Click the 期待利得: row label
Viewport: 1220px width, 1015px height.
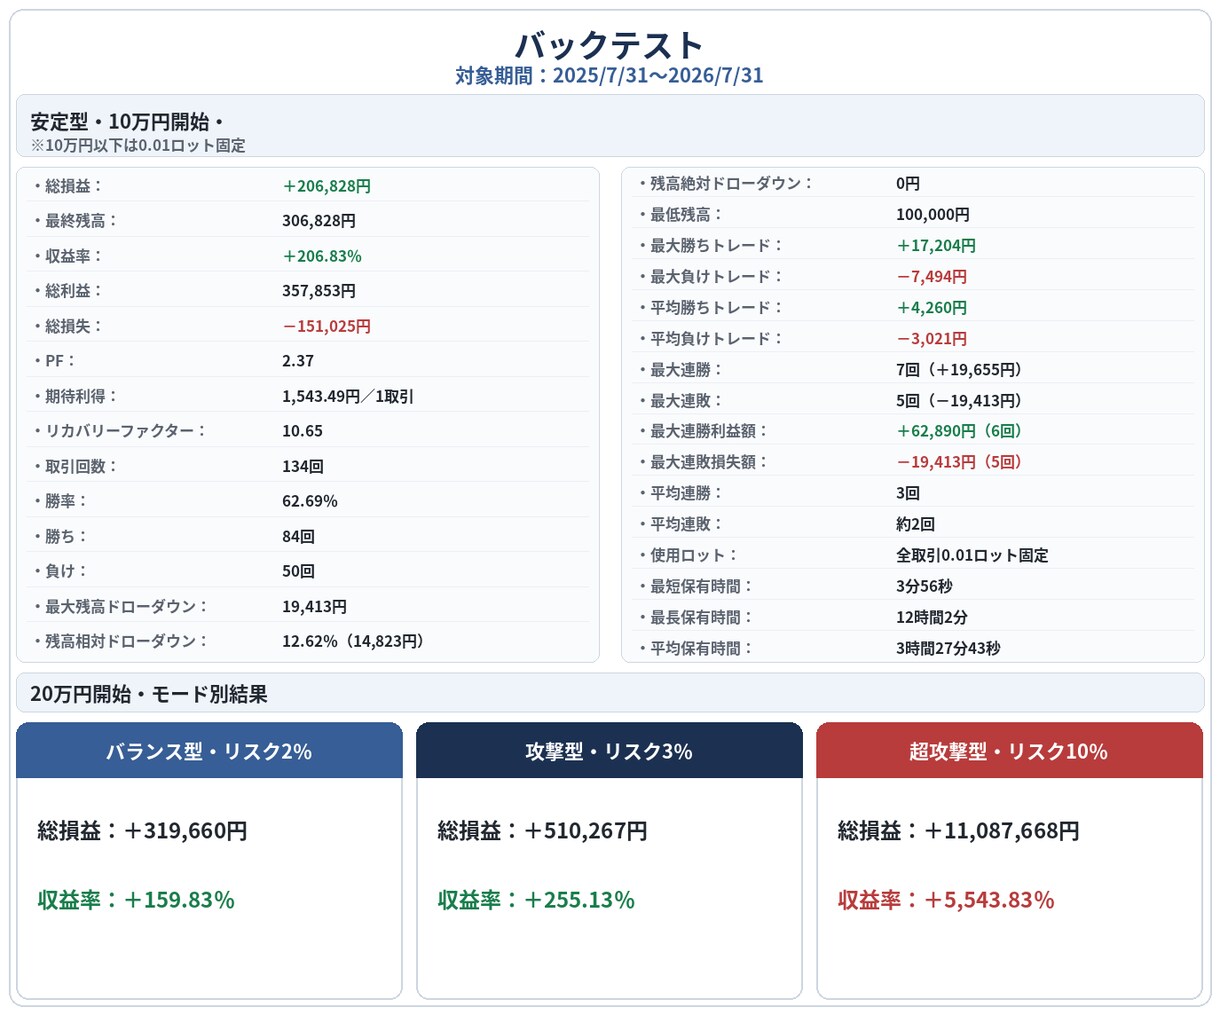(x=74, y=396)
